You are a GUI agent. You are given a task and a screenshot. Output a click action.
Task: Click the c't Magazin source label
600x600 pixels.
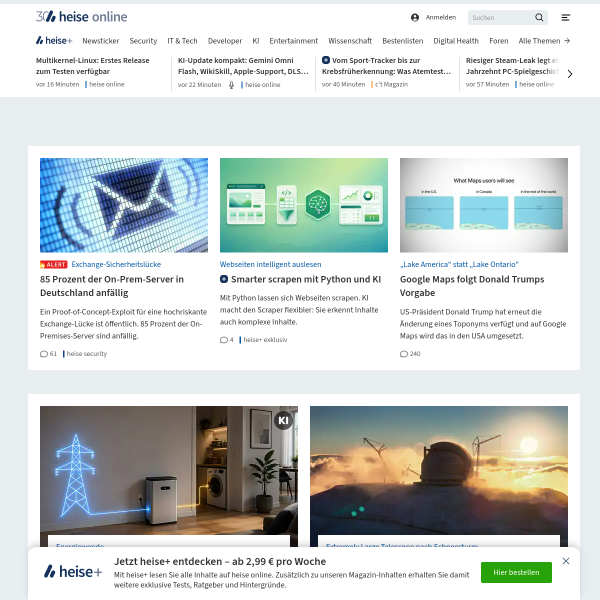(x=391, y=85)
